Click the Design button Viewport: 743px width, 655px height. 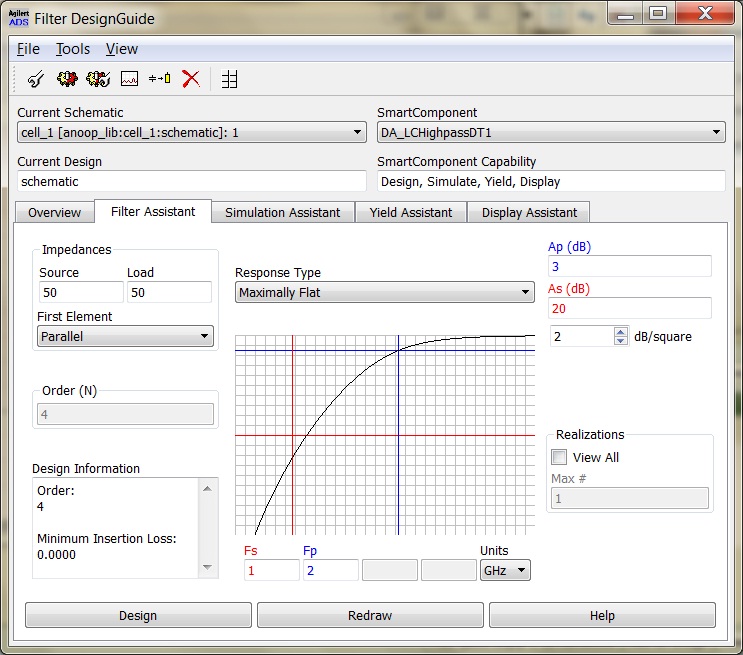pos(138,615)
